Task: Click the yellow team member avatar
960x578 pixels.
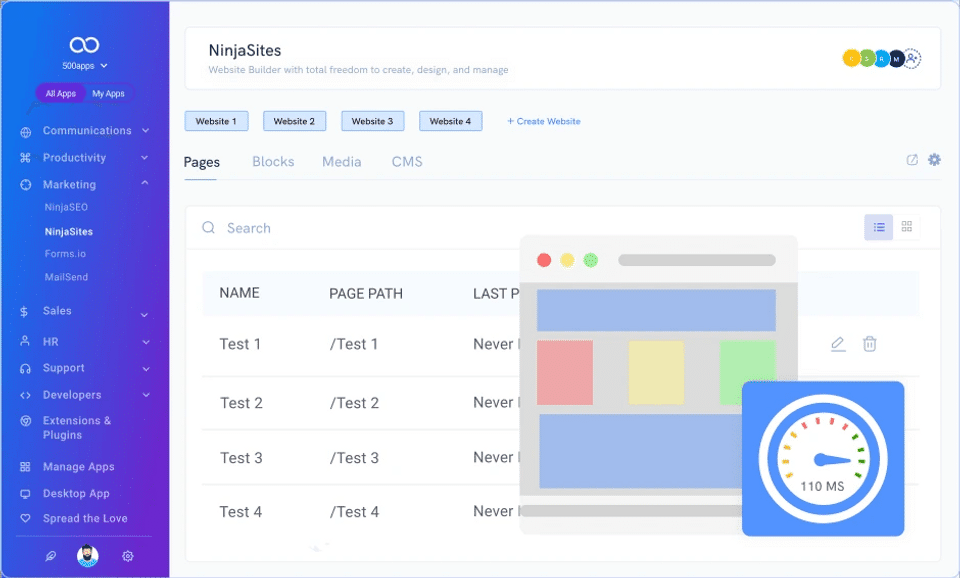Action: point(852,58)
